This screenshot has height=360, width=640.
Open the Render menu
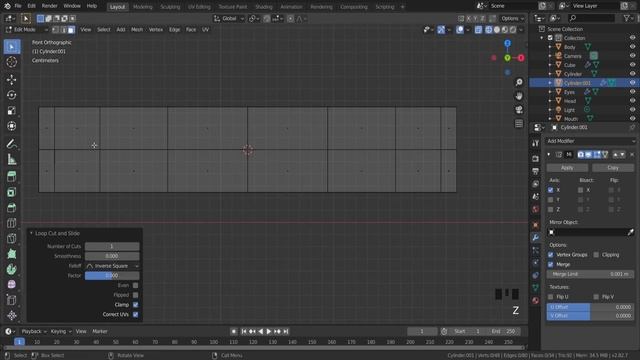[49, 6]
